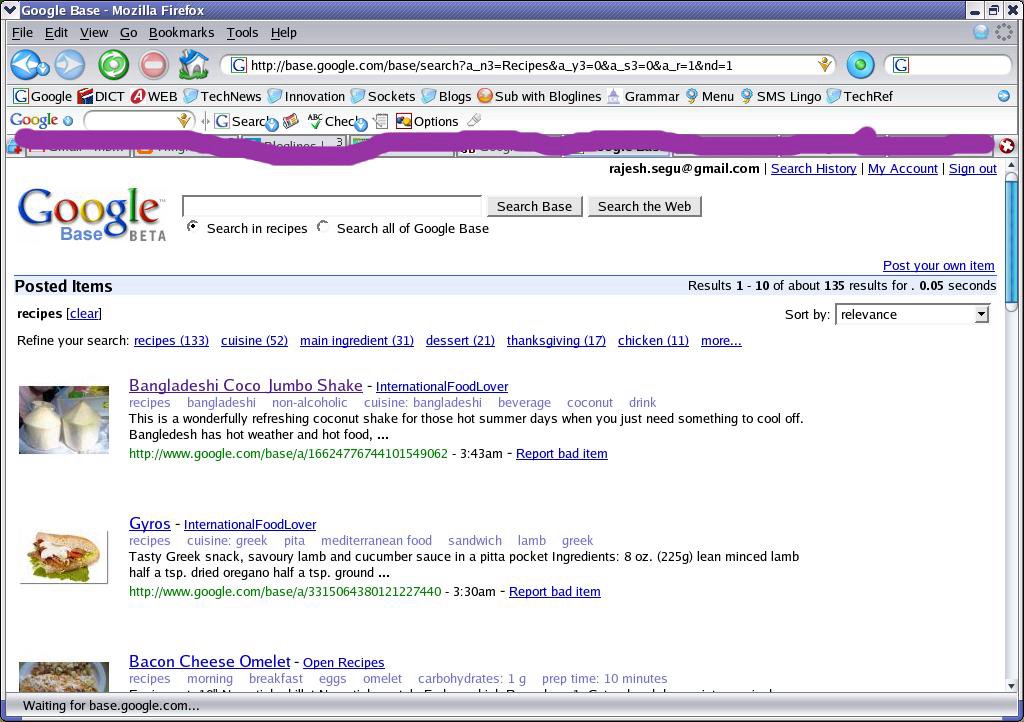Show more bookmarks with toolbar overflow arrow
The height and width of the screenshot is (722, 1024).
pyautogui.click(x=1004, y=96)
